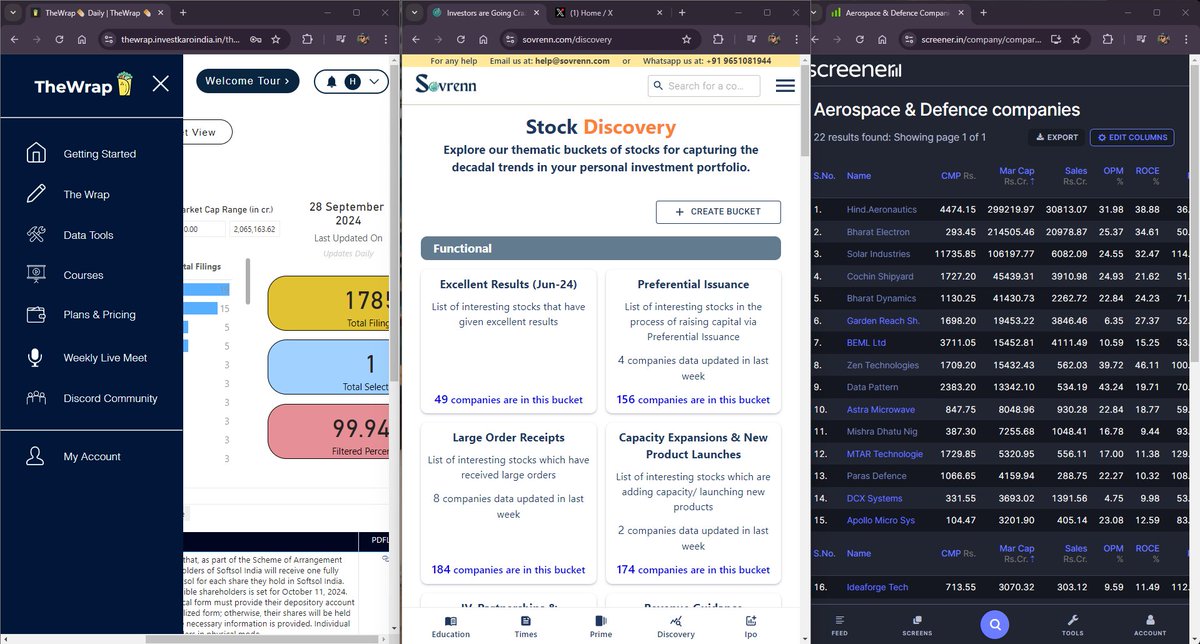
Task: Click the EXPORT button in Screener
Action: coord(1056,137)
